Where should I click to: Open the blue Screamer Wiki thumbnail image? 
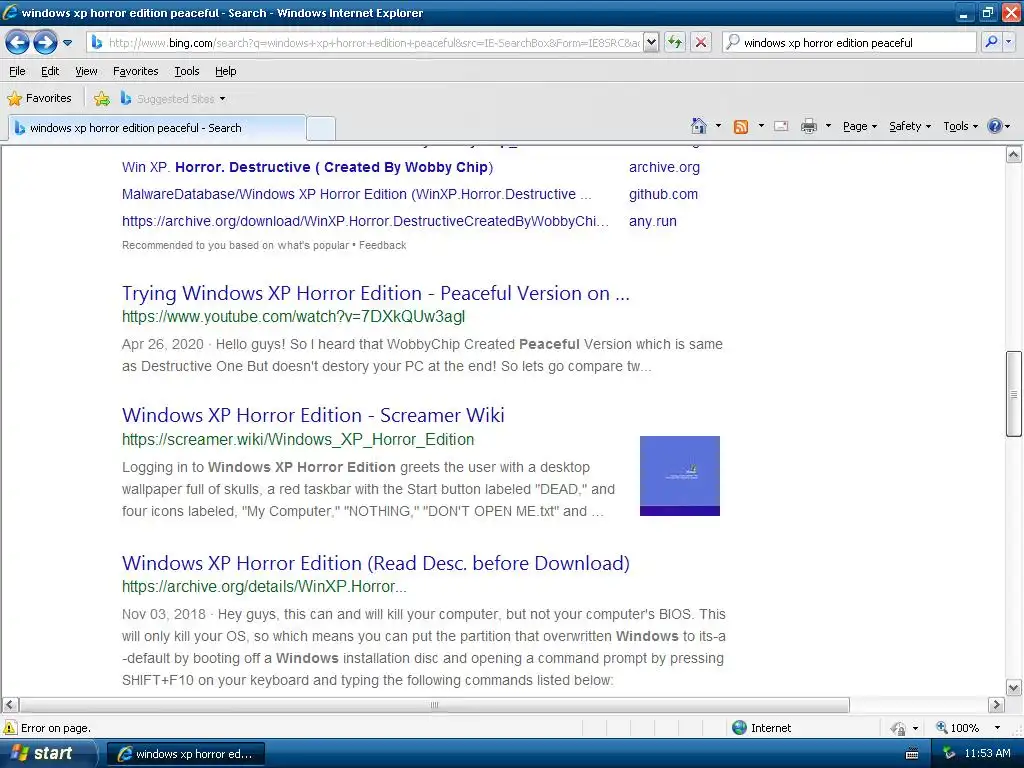680,476
